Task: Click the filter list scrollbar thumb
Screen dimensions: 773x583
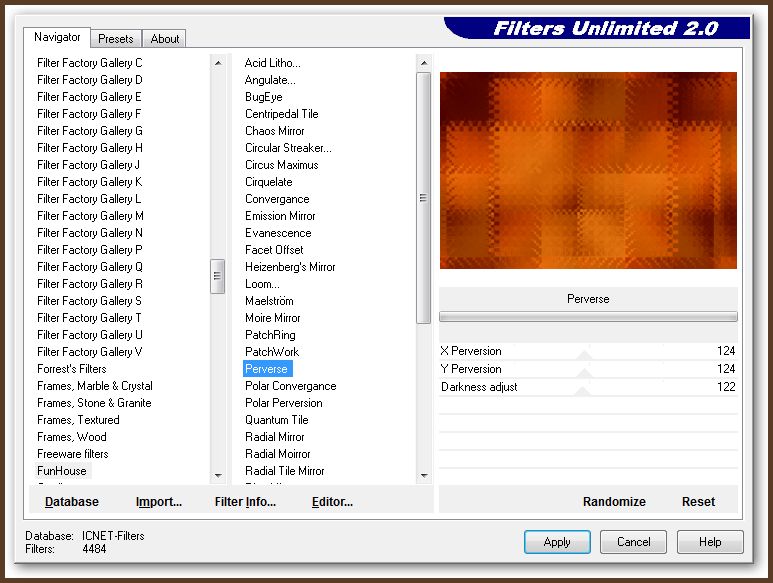Action: (x=423, y=198)
